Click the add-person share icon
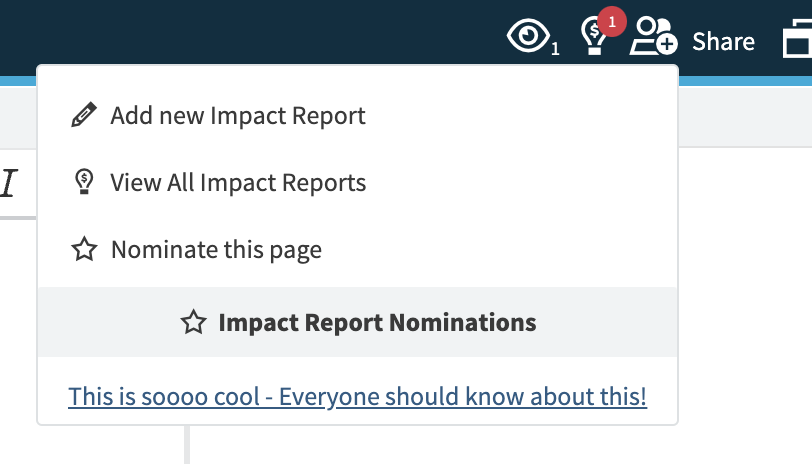This screenshot has height=464, width=812. [x=653, y=38]
